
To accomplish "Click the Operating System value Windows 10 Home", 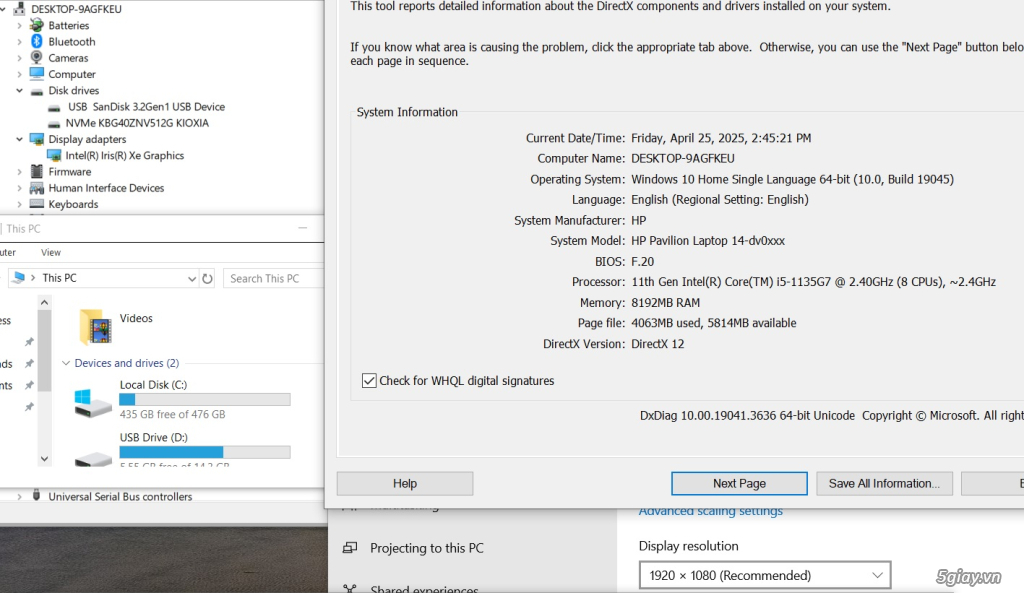I will [x=792, y=180].
